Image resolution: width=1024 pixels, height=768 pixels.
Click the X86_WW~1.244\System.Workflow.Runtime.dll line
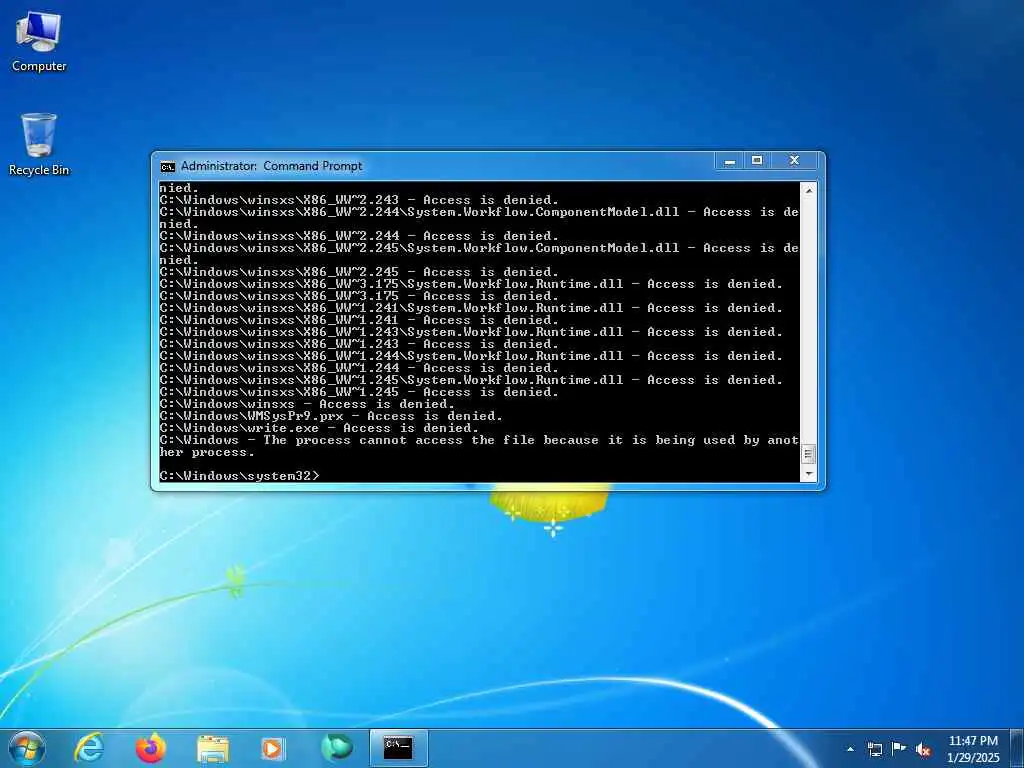click(471, 356)
